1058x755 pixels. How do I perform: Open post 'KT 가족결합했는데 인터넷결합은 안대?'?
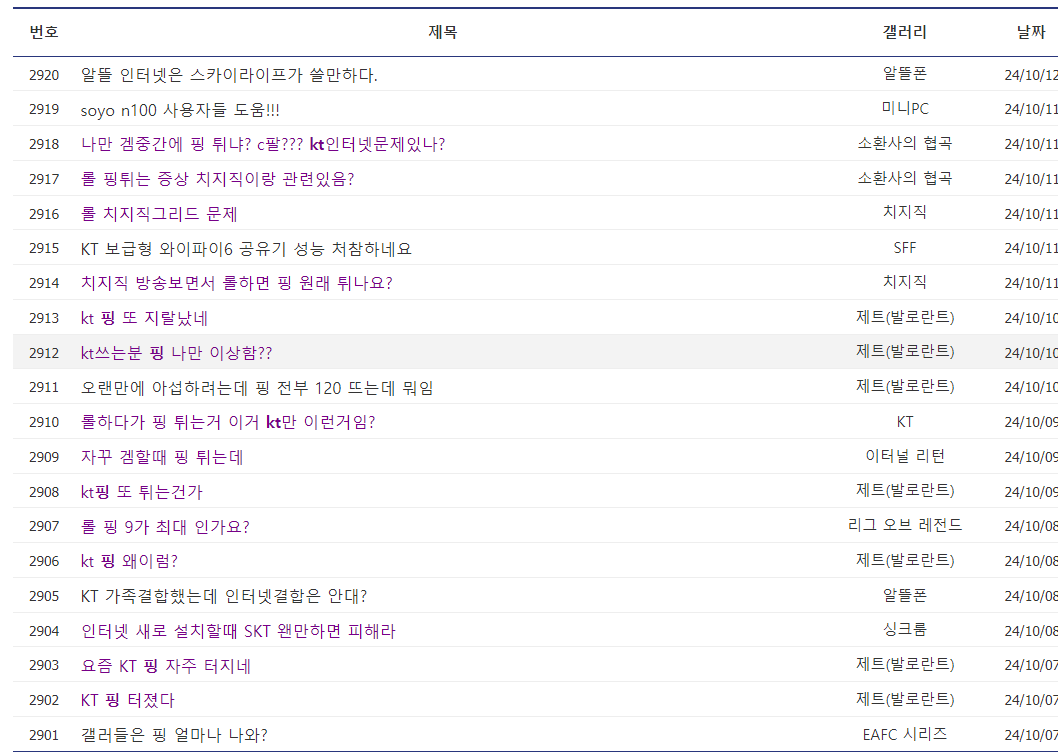tap(224, 596)
